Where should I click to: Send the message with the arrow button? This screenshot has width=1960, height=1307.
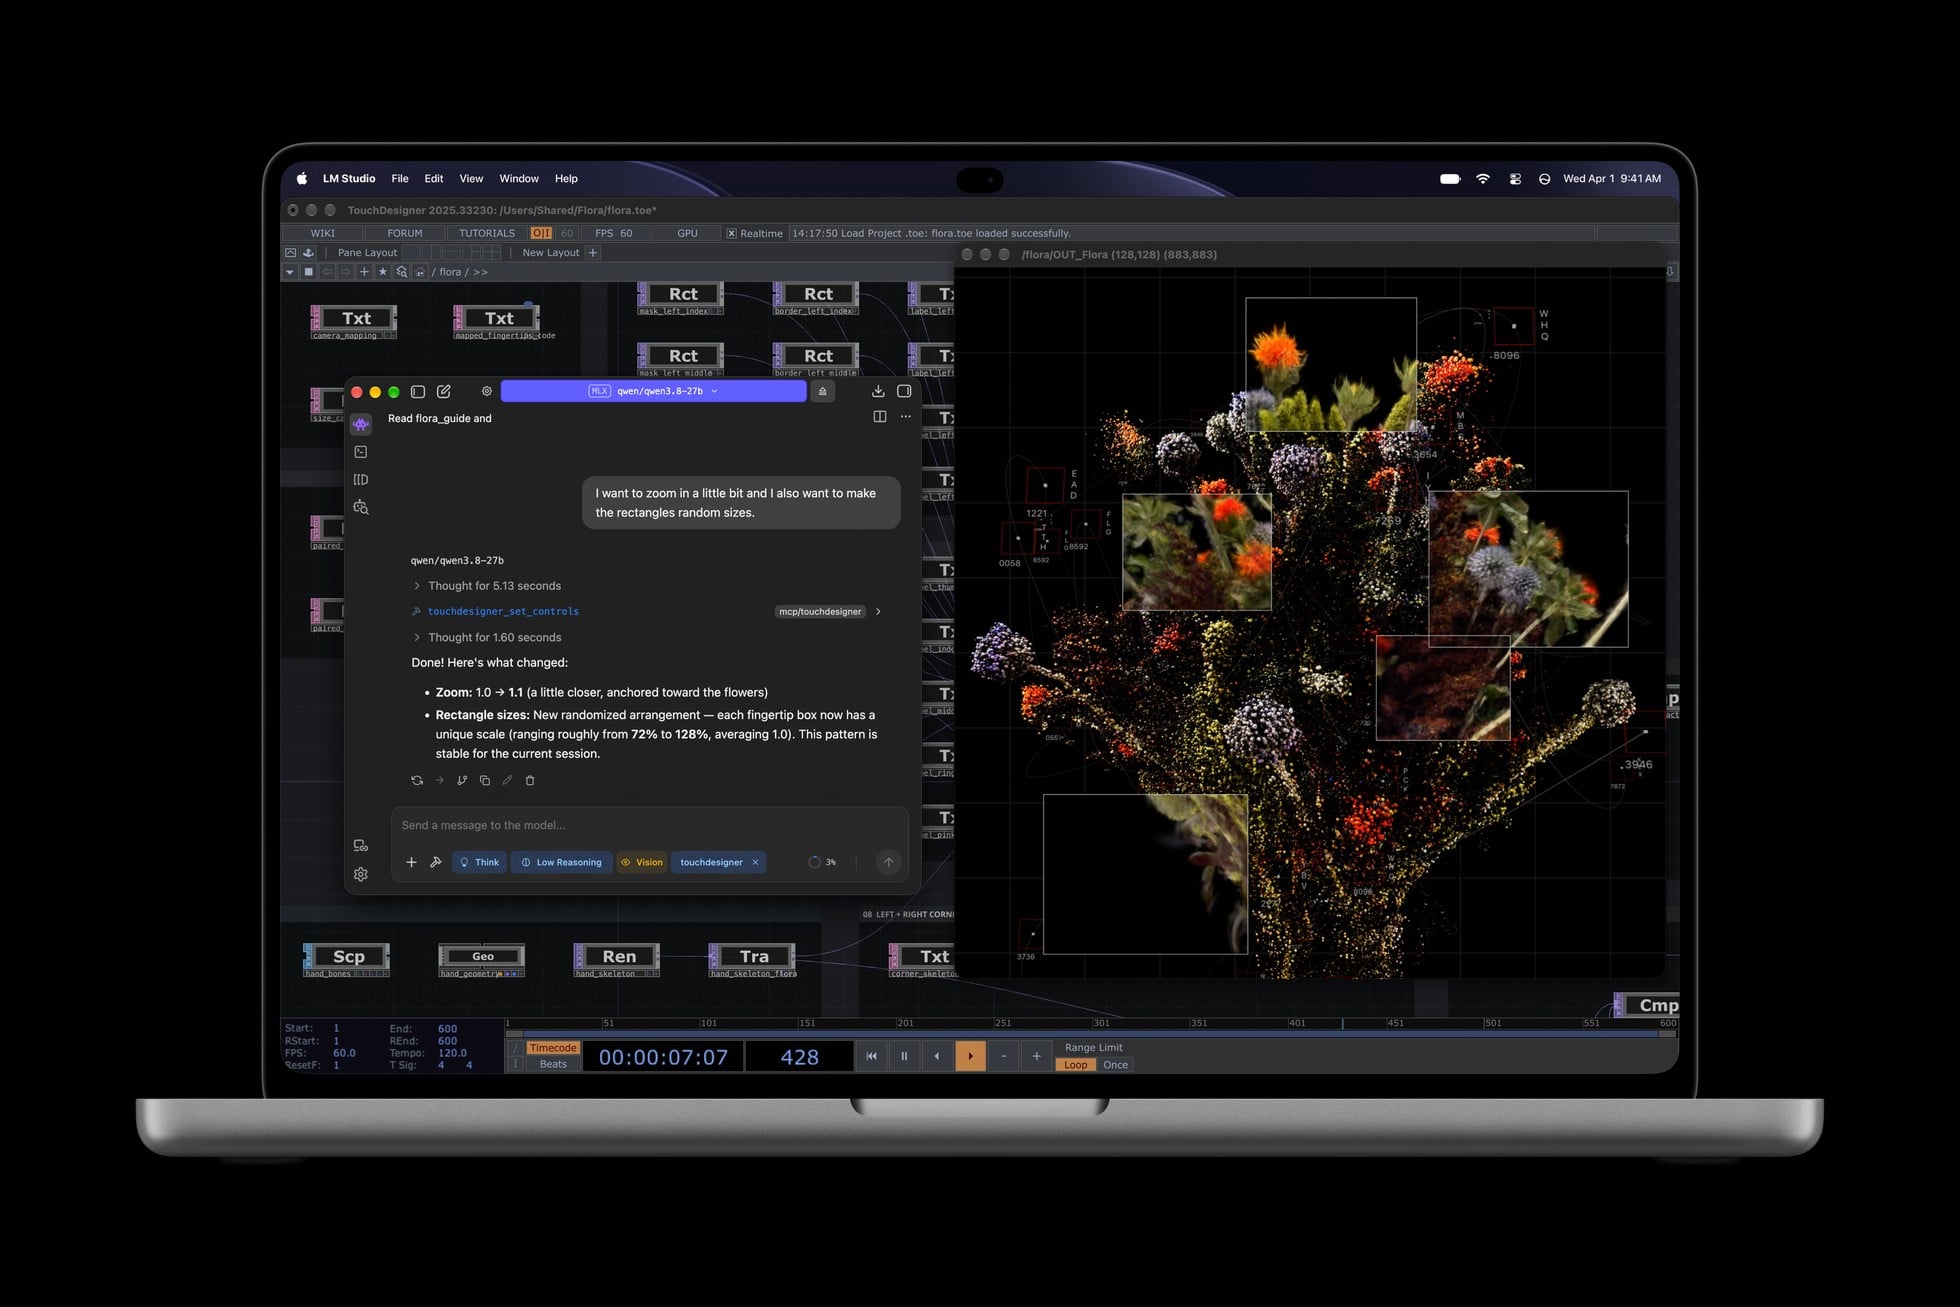[x=888, y=862]
